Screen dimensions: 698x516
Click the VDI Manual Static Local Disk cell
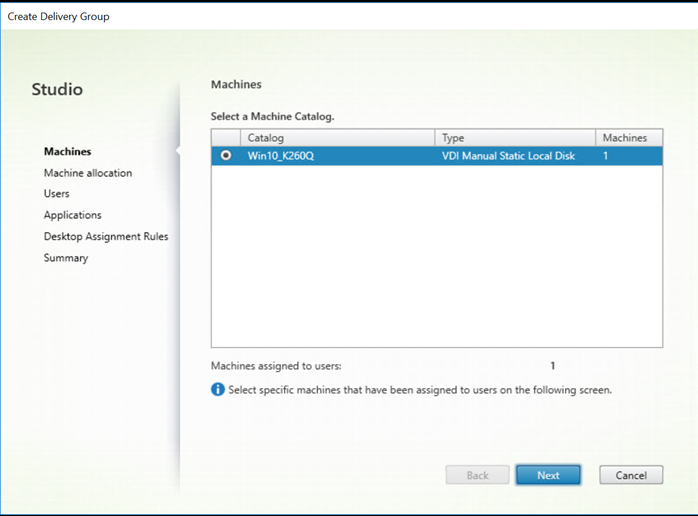pyautogui.click(x=508, y=156)
